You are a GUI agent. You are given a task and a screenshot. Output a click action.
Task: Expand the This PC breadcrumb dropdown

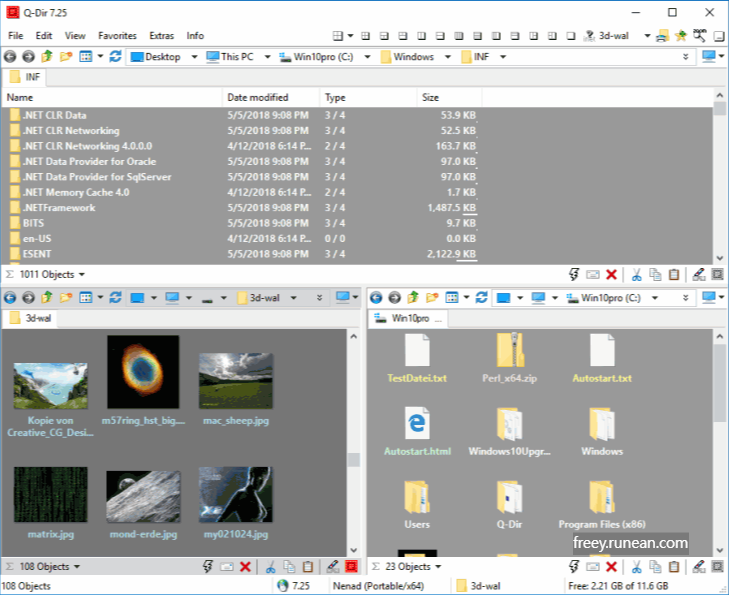[267, 57]
